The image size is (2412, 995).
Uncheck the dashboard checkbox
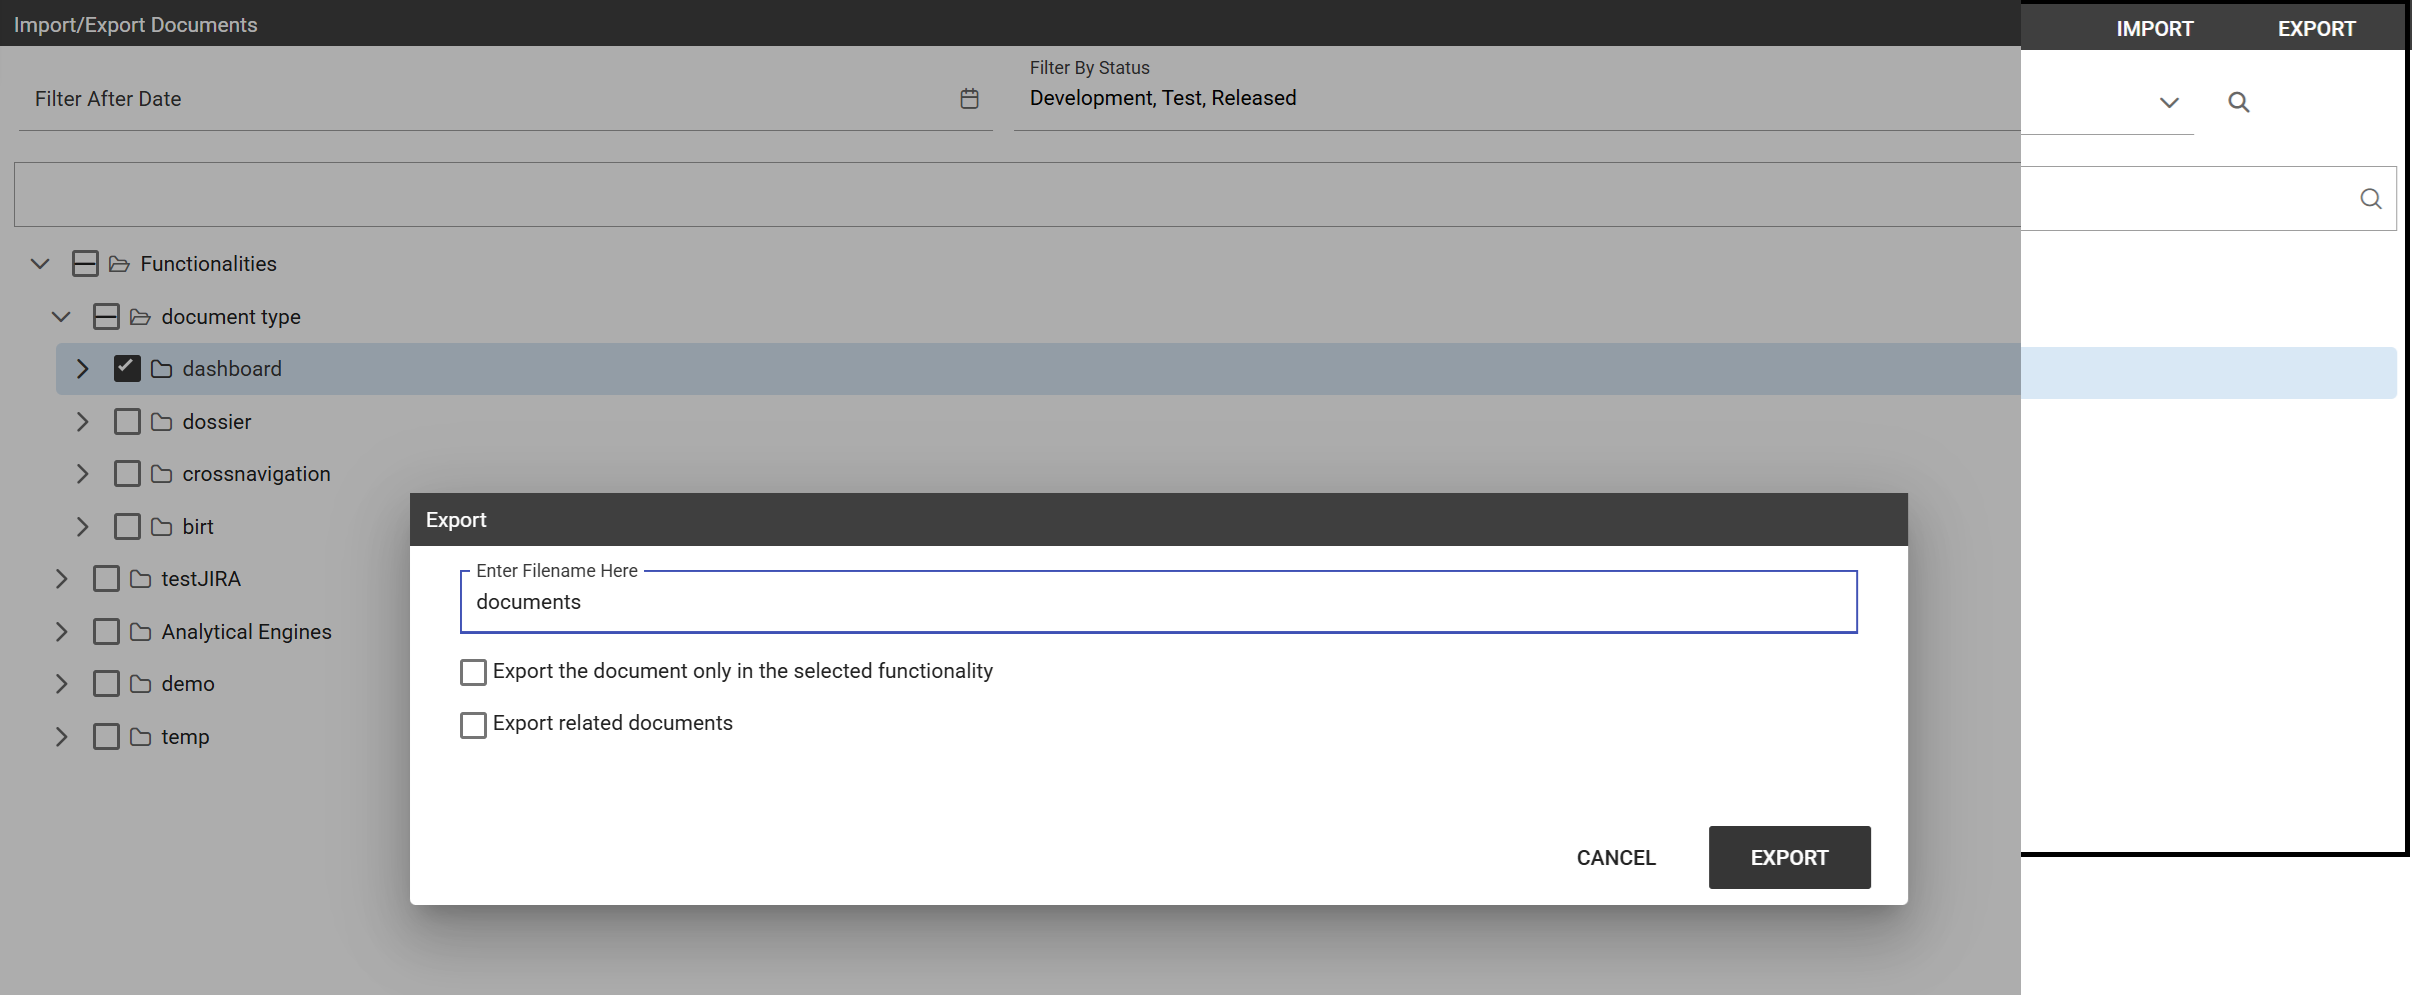pos(127,369)
